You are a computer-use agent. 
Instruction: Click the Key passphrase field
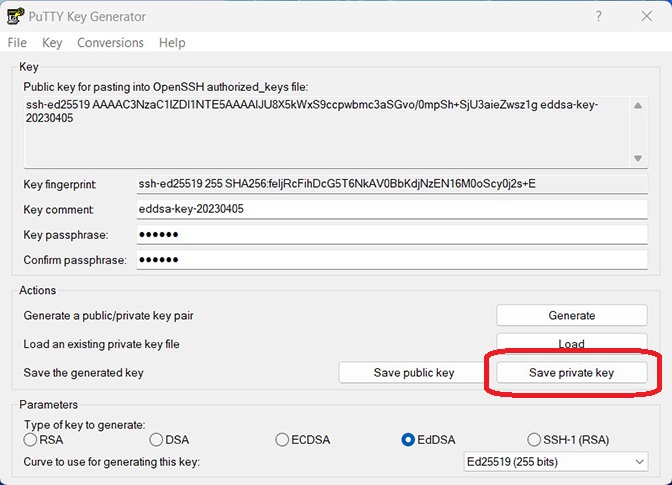pos(392,234)
